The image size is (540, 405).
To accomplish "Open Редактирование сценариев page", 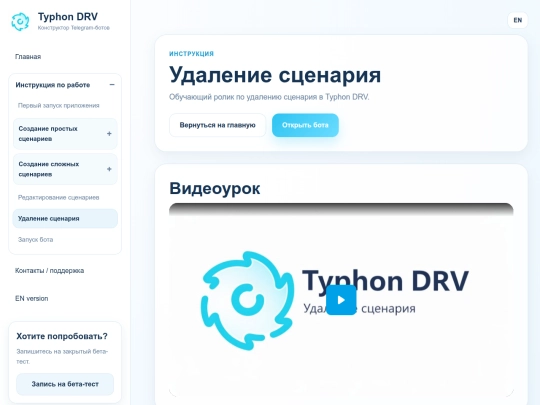I will [59, 197].
